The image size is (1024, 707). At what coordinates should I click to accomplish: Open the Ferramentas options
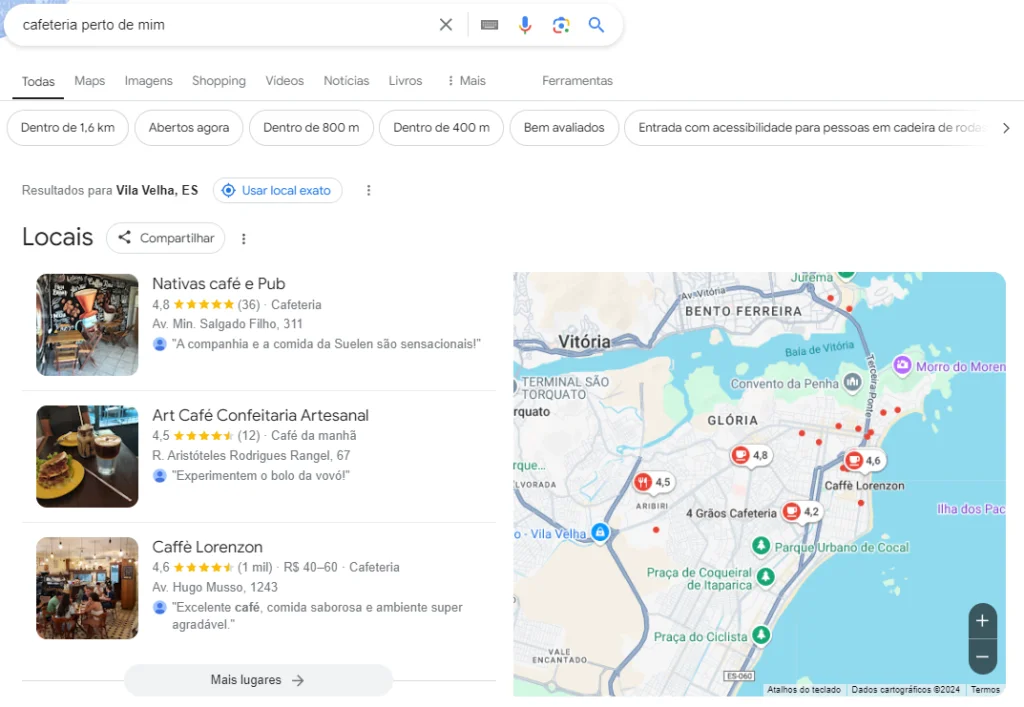(x=577, y=81)
